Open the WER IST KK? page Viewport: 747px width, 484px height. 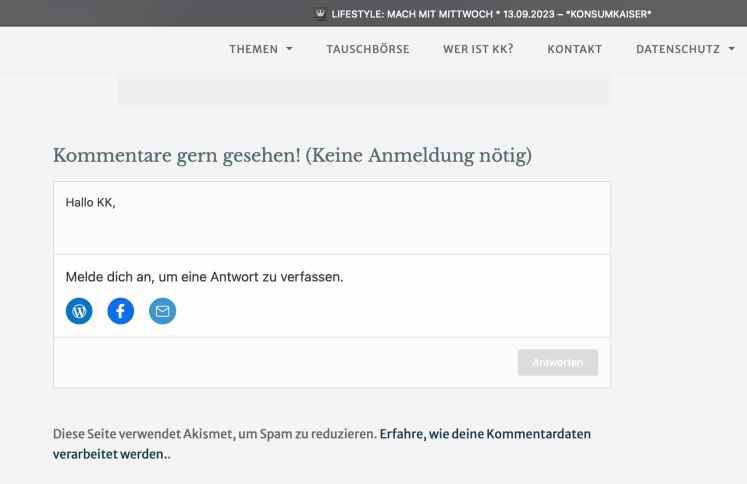pos(478,49)
